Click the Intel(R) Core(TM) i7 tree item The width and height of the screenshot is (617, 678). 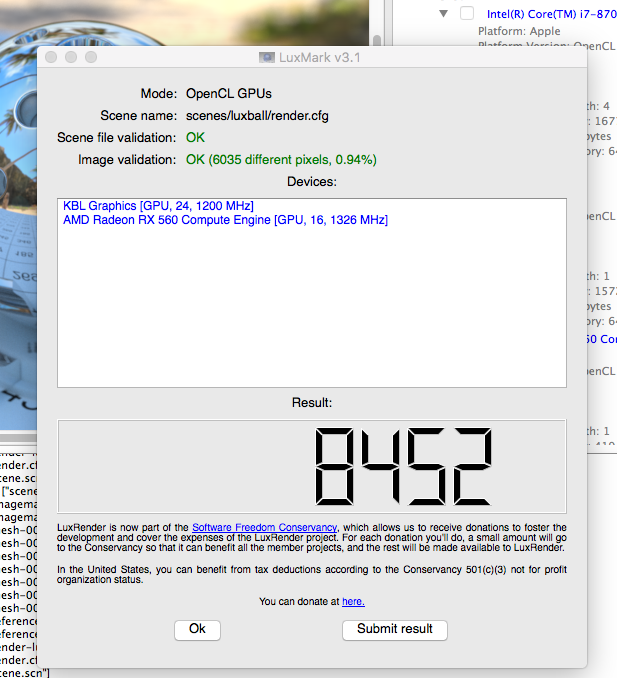(551, 14)
